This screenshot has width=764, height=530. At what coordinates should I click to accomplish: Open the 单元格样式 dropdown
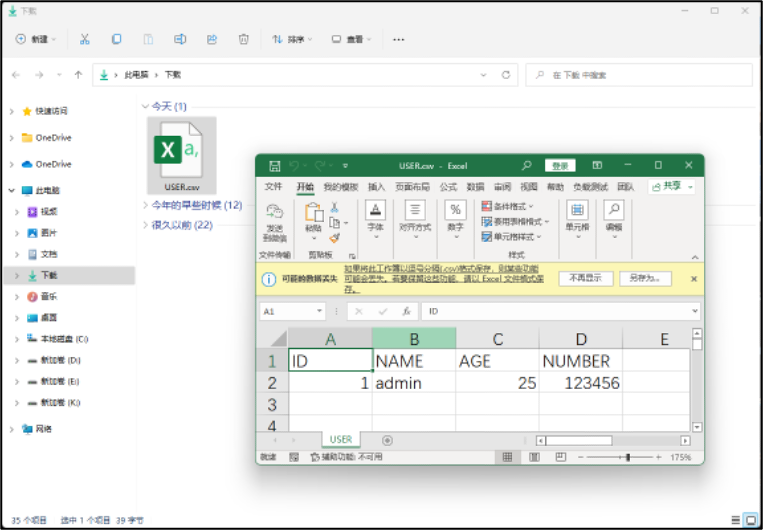tap(512, 237)
